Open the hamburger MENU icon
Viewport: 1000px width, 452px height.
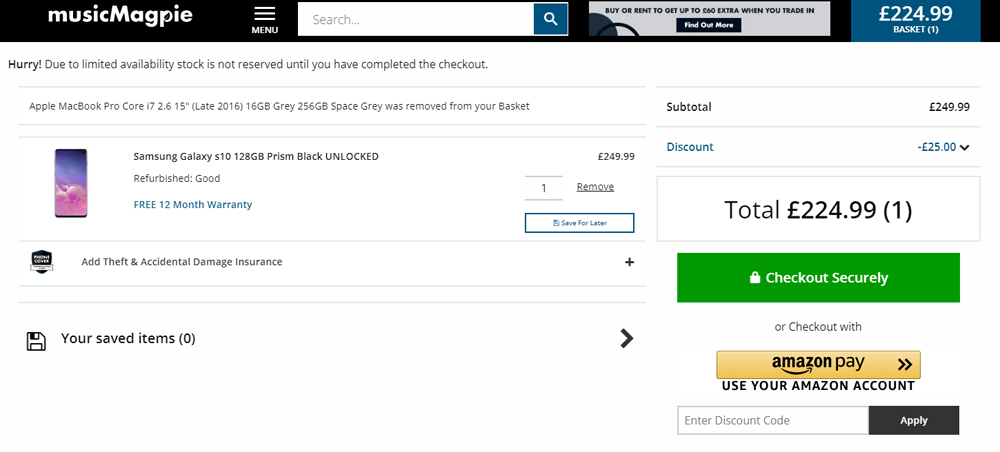click(265, 20)
